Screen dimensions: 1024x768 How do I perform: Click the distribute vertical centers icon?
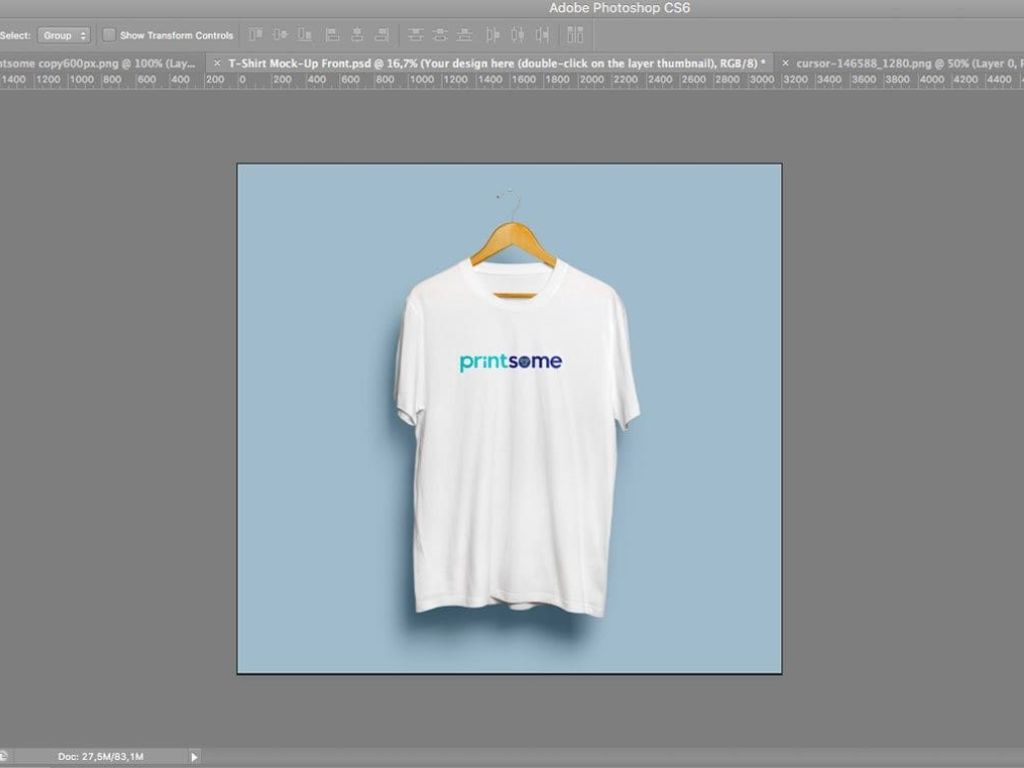click(440, 35)
